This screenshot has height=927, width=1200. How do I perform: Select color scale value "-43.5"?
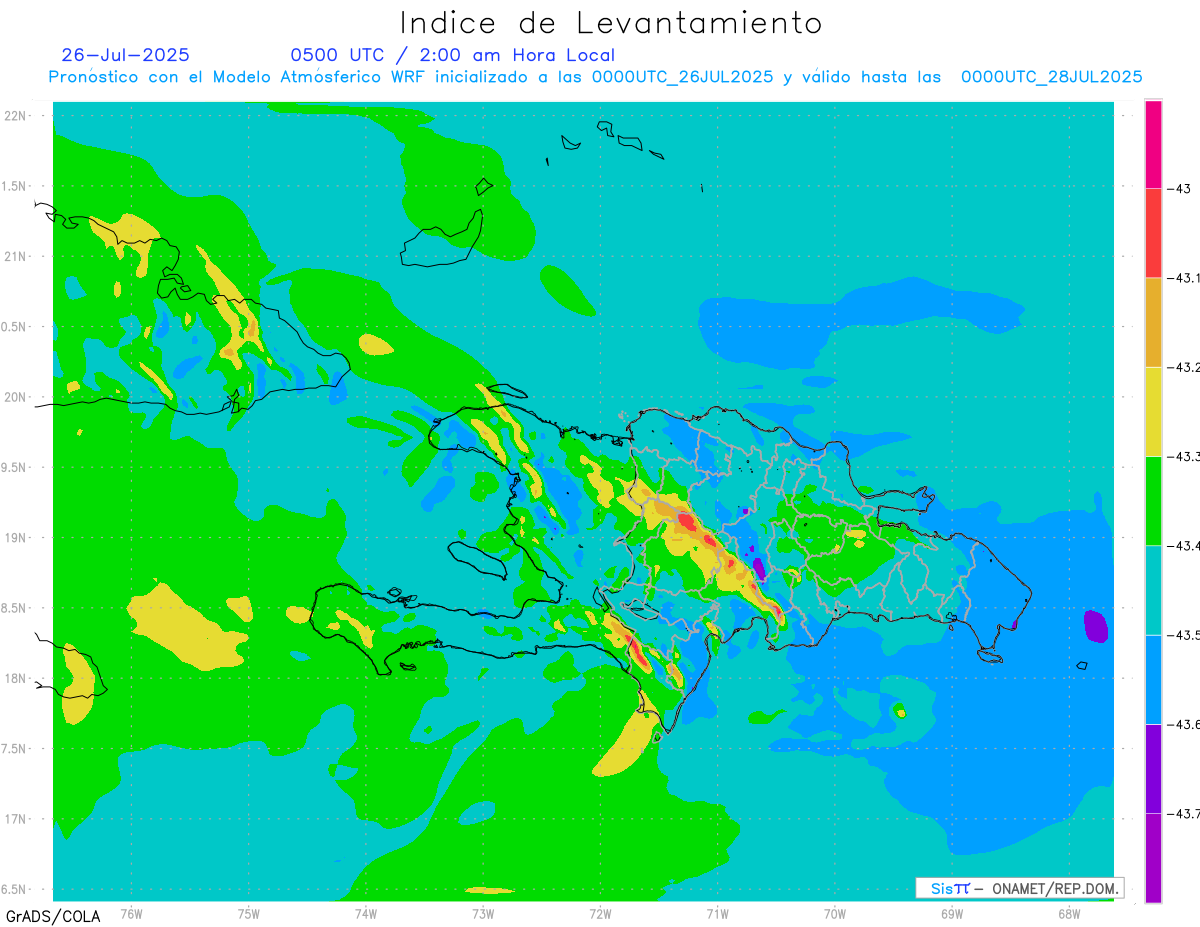pos(1185,635)
